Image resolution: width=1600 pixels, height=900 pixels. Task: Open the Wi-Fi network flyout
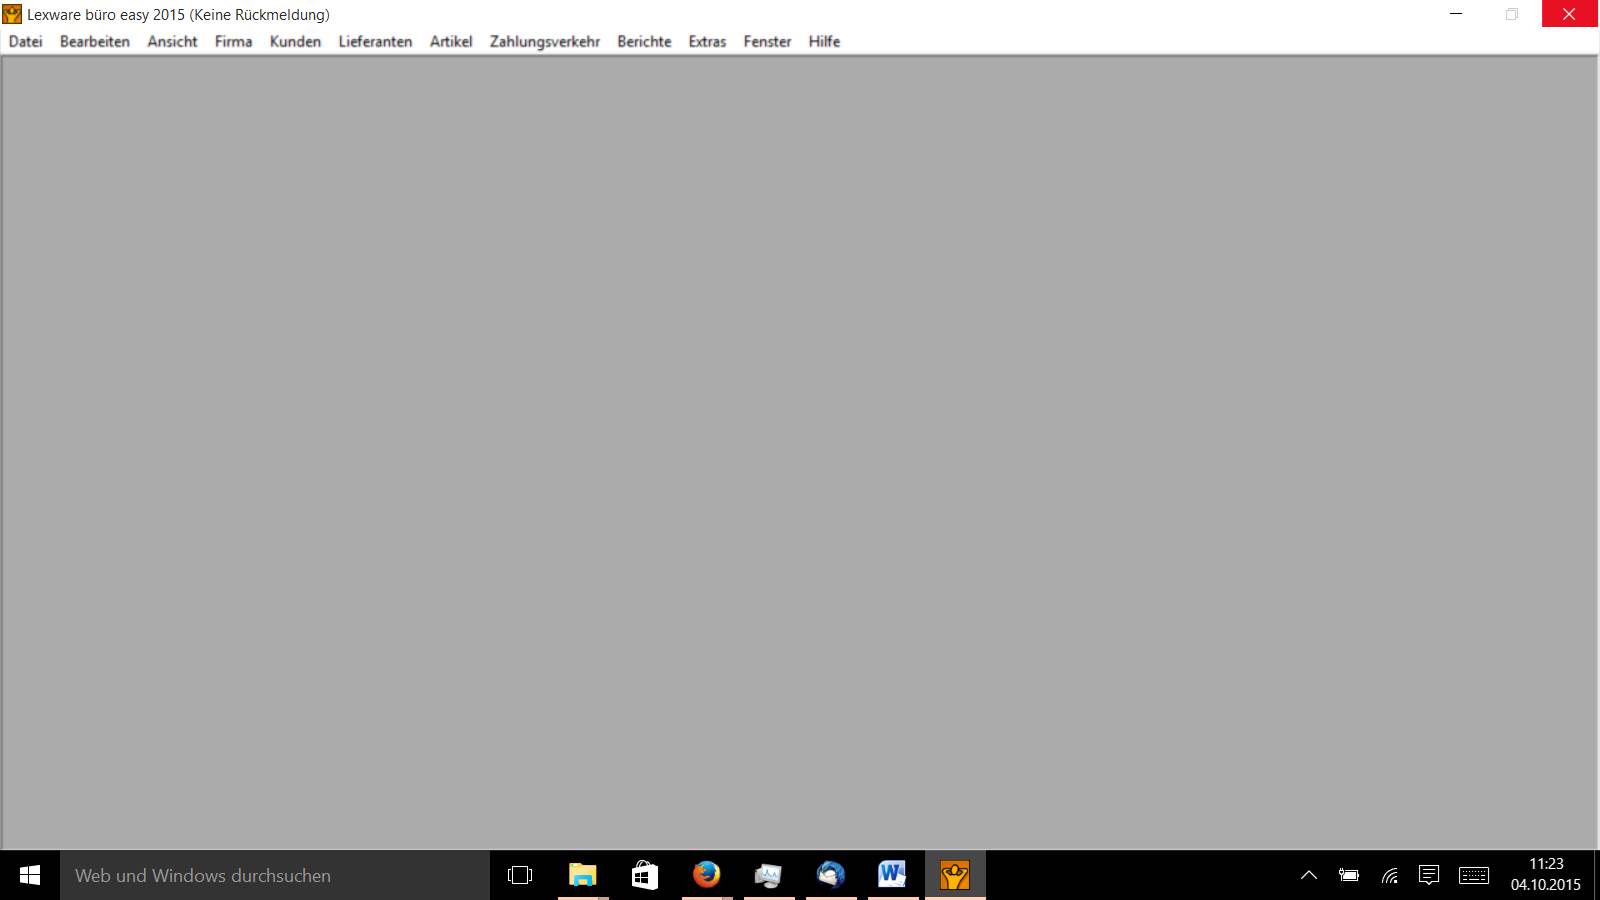click(x=1389, y=875)
